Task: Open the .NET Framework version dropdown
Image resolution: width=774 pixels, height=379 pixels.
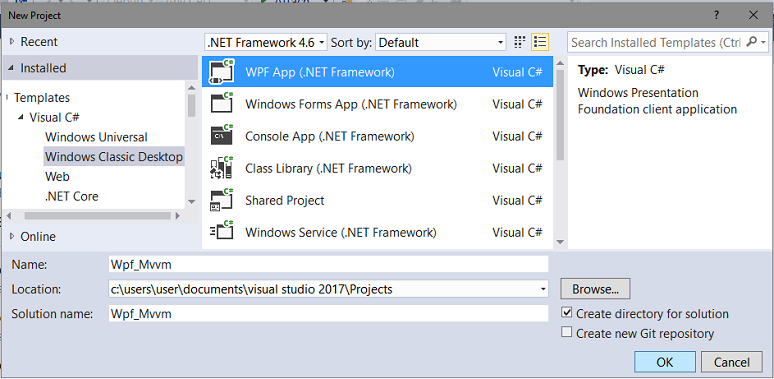Action: (x=266, y=42)
